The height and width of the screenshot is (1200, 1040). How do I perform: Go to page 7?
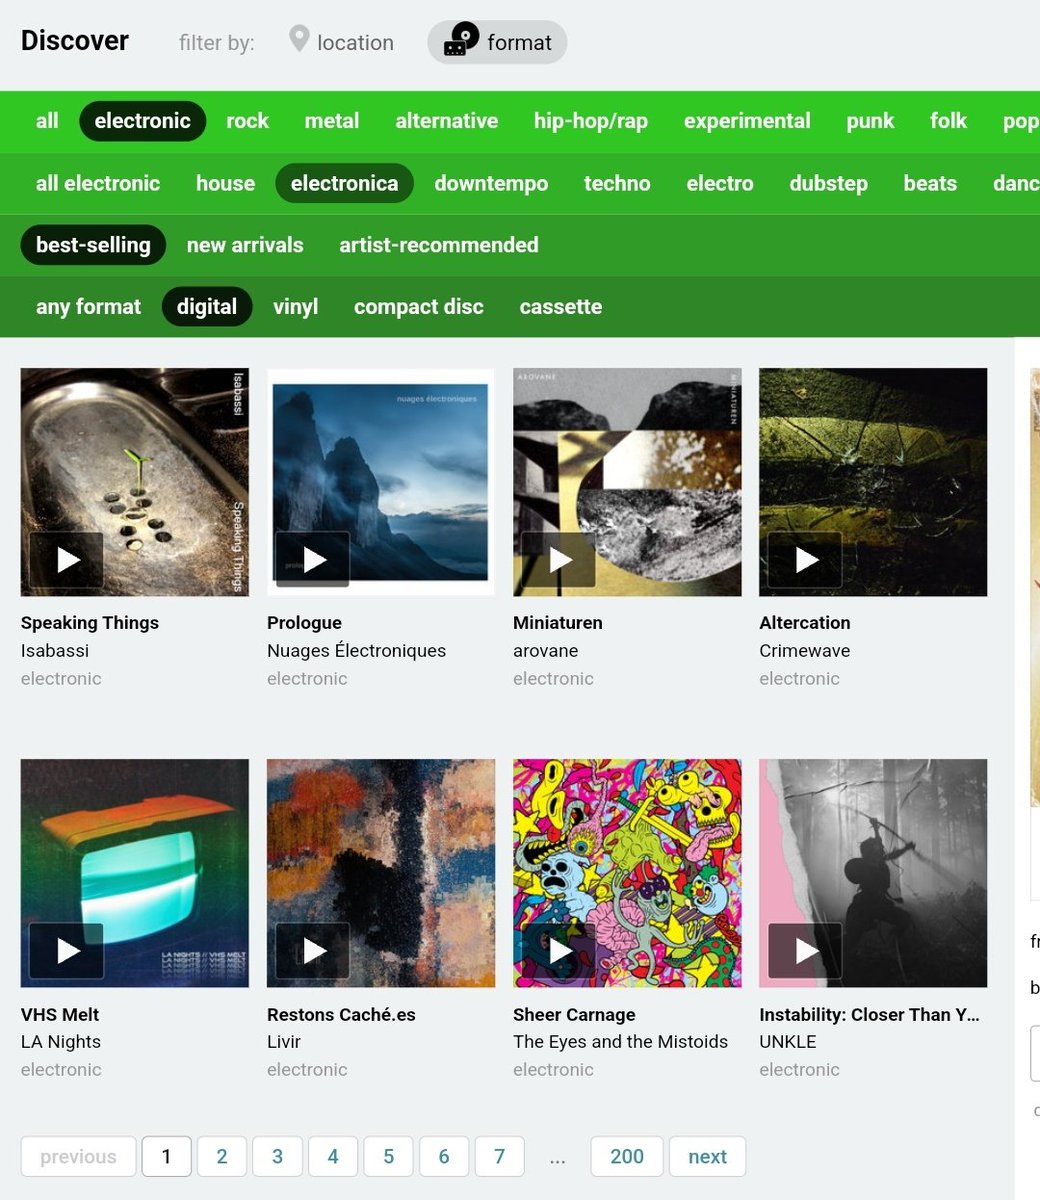point(499,1157)
